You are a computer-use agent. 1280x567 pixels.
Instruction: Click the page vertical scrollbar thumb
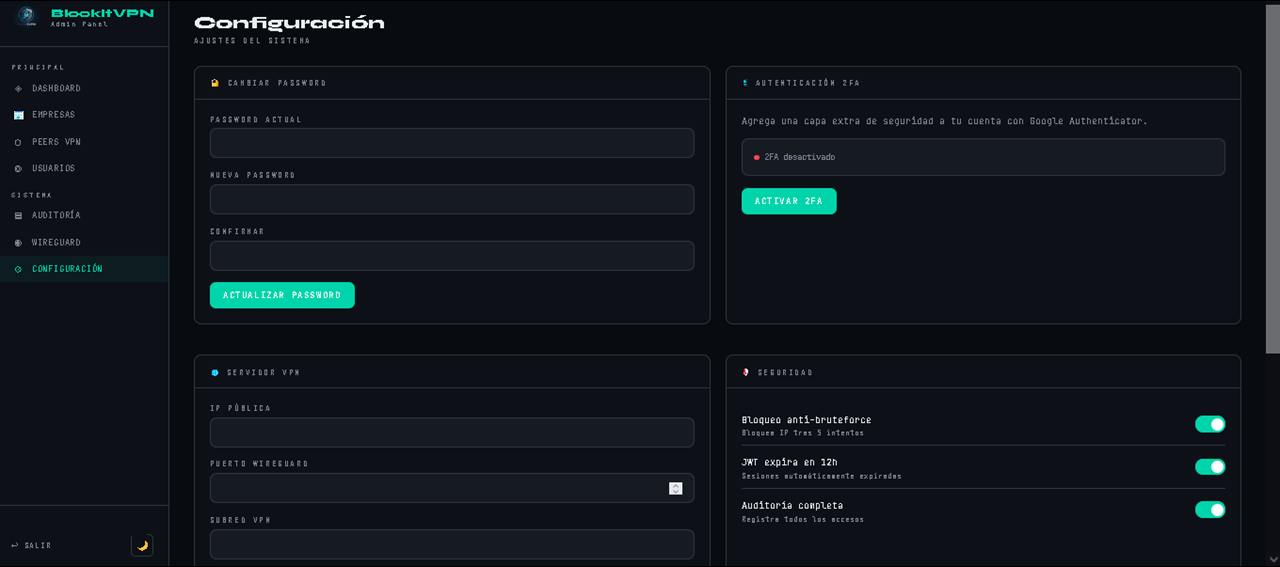[1272, 178]
